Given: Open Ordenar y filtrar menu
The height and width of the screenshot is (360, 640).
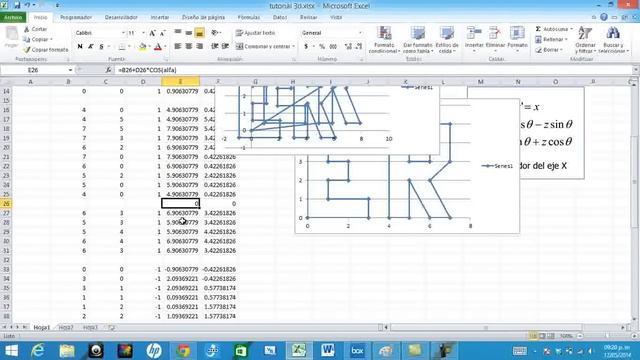Looking at the screenshot, I should [x=585, y=40].
